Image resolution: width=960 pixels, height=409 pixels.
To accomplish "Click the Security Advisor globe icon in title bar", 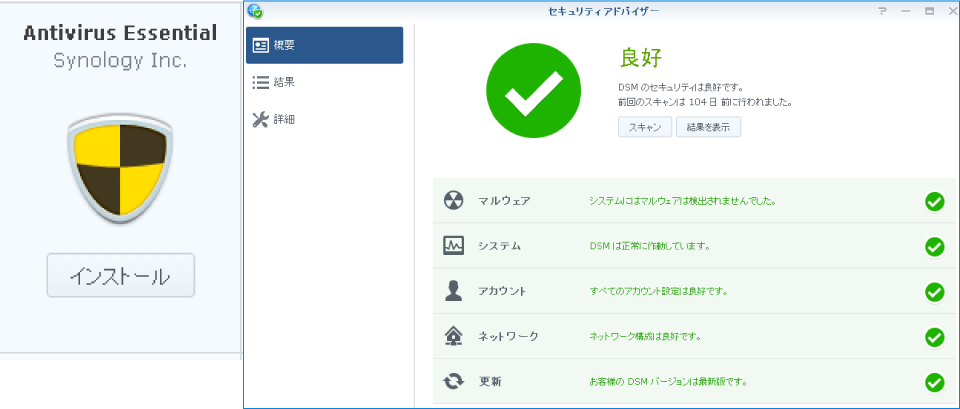I will pos(255,11).
